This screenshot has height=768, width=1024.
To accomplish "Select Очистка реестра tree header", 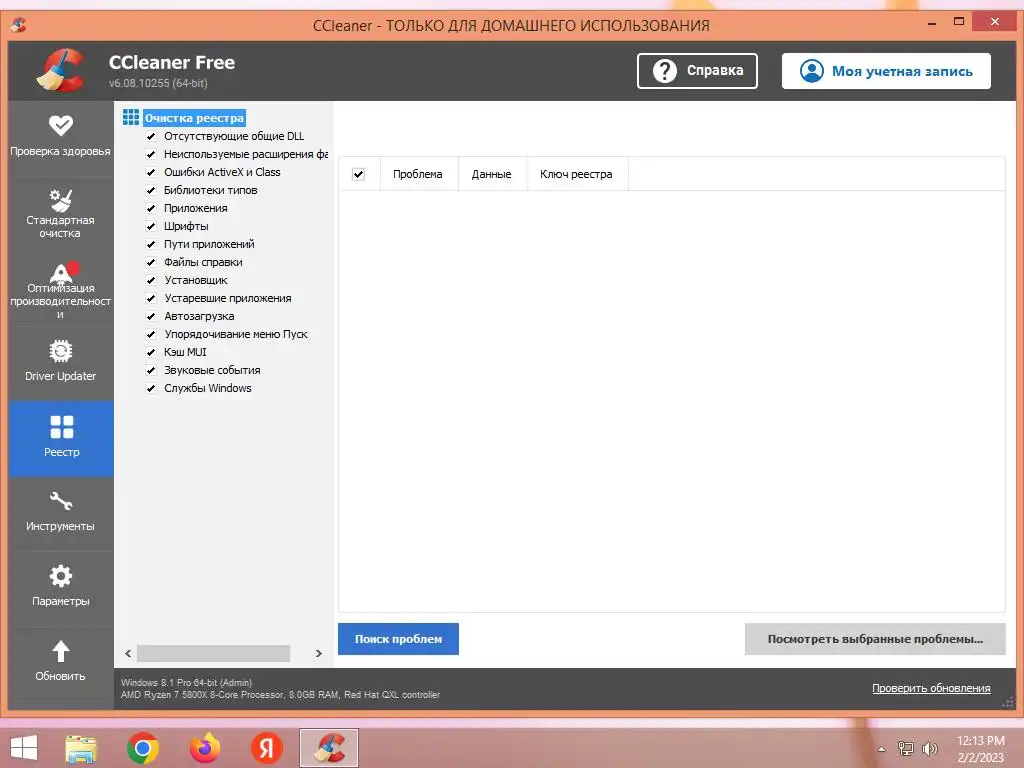I will (x=194, y=118).
